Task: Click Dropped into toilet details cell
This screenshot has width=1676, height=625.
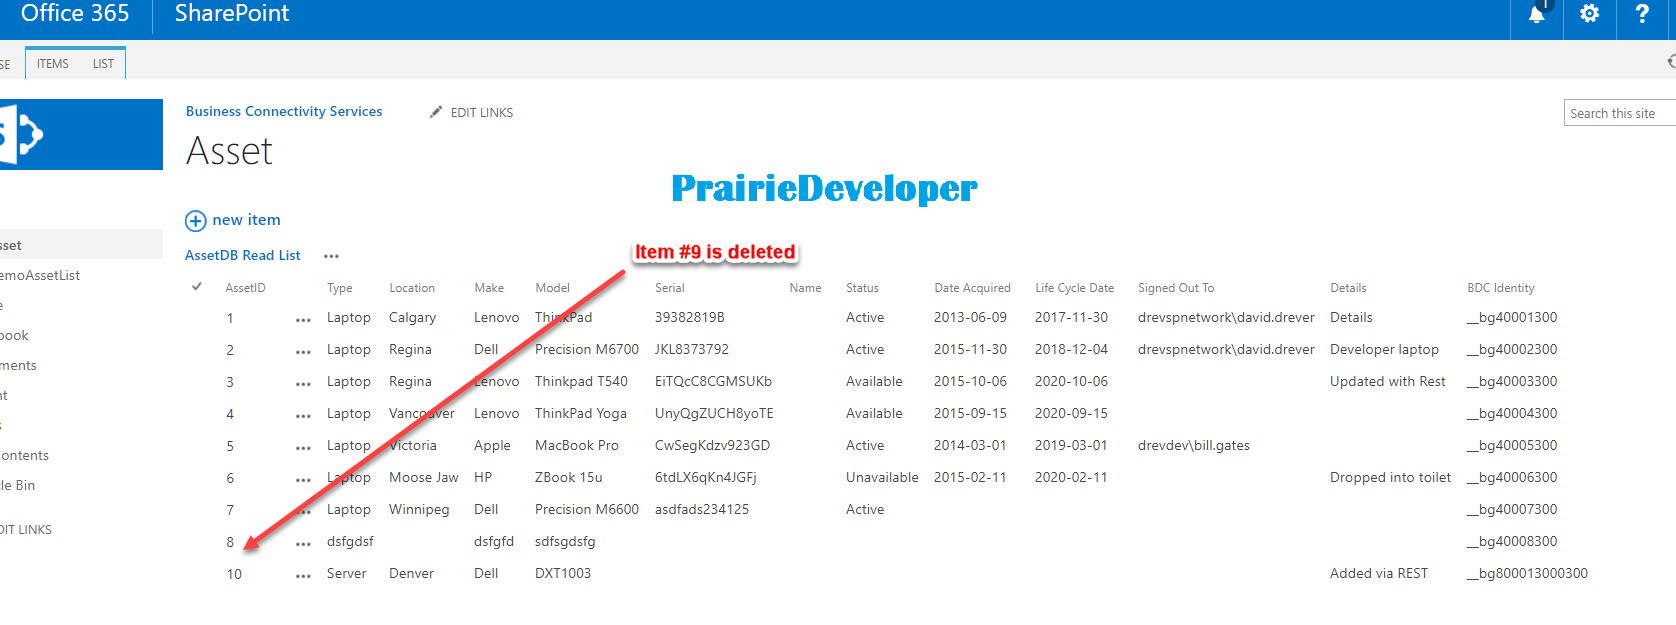Action: tap(1390, 477)
